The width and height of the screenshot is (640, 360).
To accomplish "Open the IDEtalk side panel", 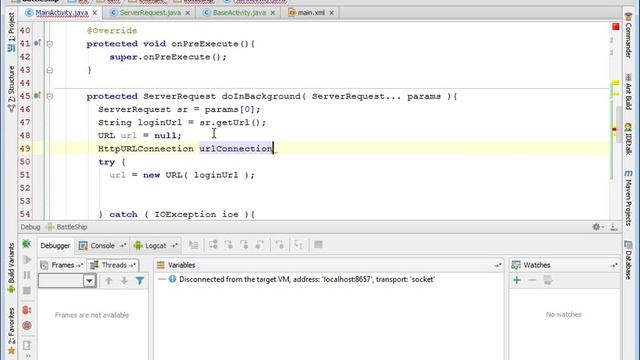I will pyautogui.click(x=628, y=140).
